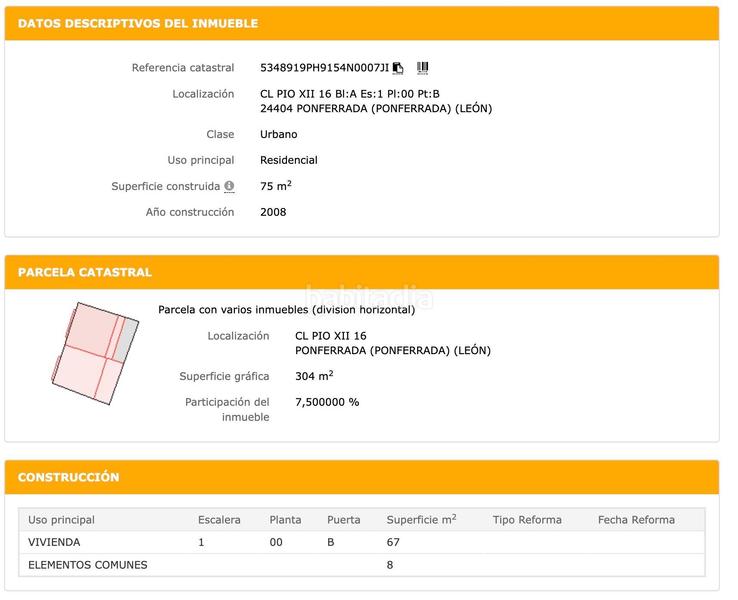Viewport: 738px width, 600px height.
Task: Click the Planta column header
Action: pyautogui.click(x=285, y=520)
